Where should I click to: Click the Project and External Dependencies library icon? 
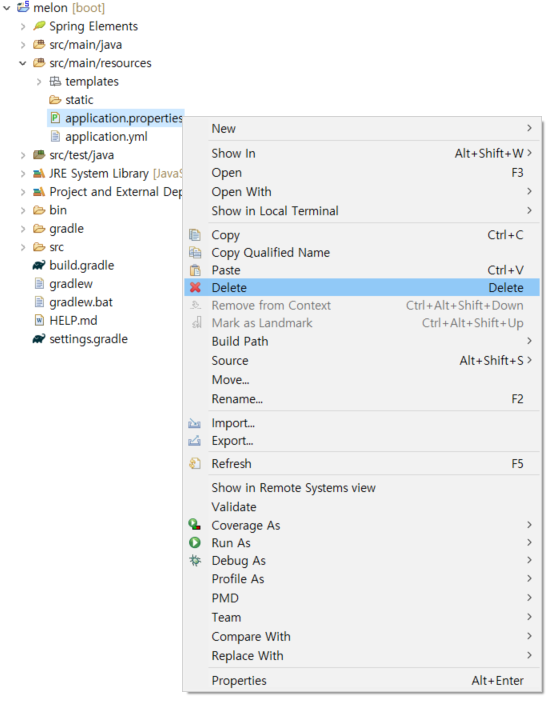click(39, 191)
